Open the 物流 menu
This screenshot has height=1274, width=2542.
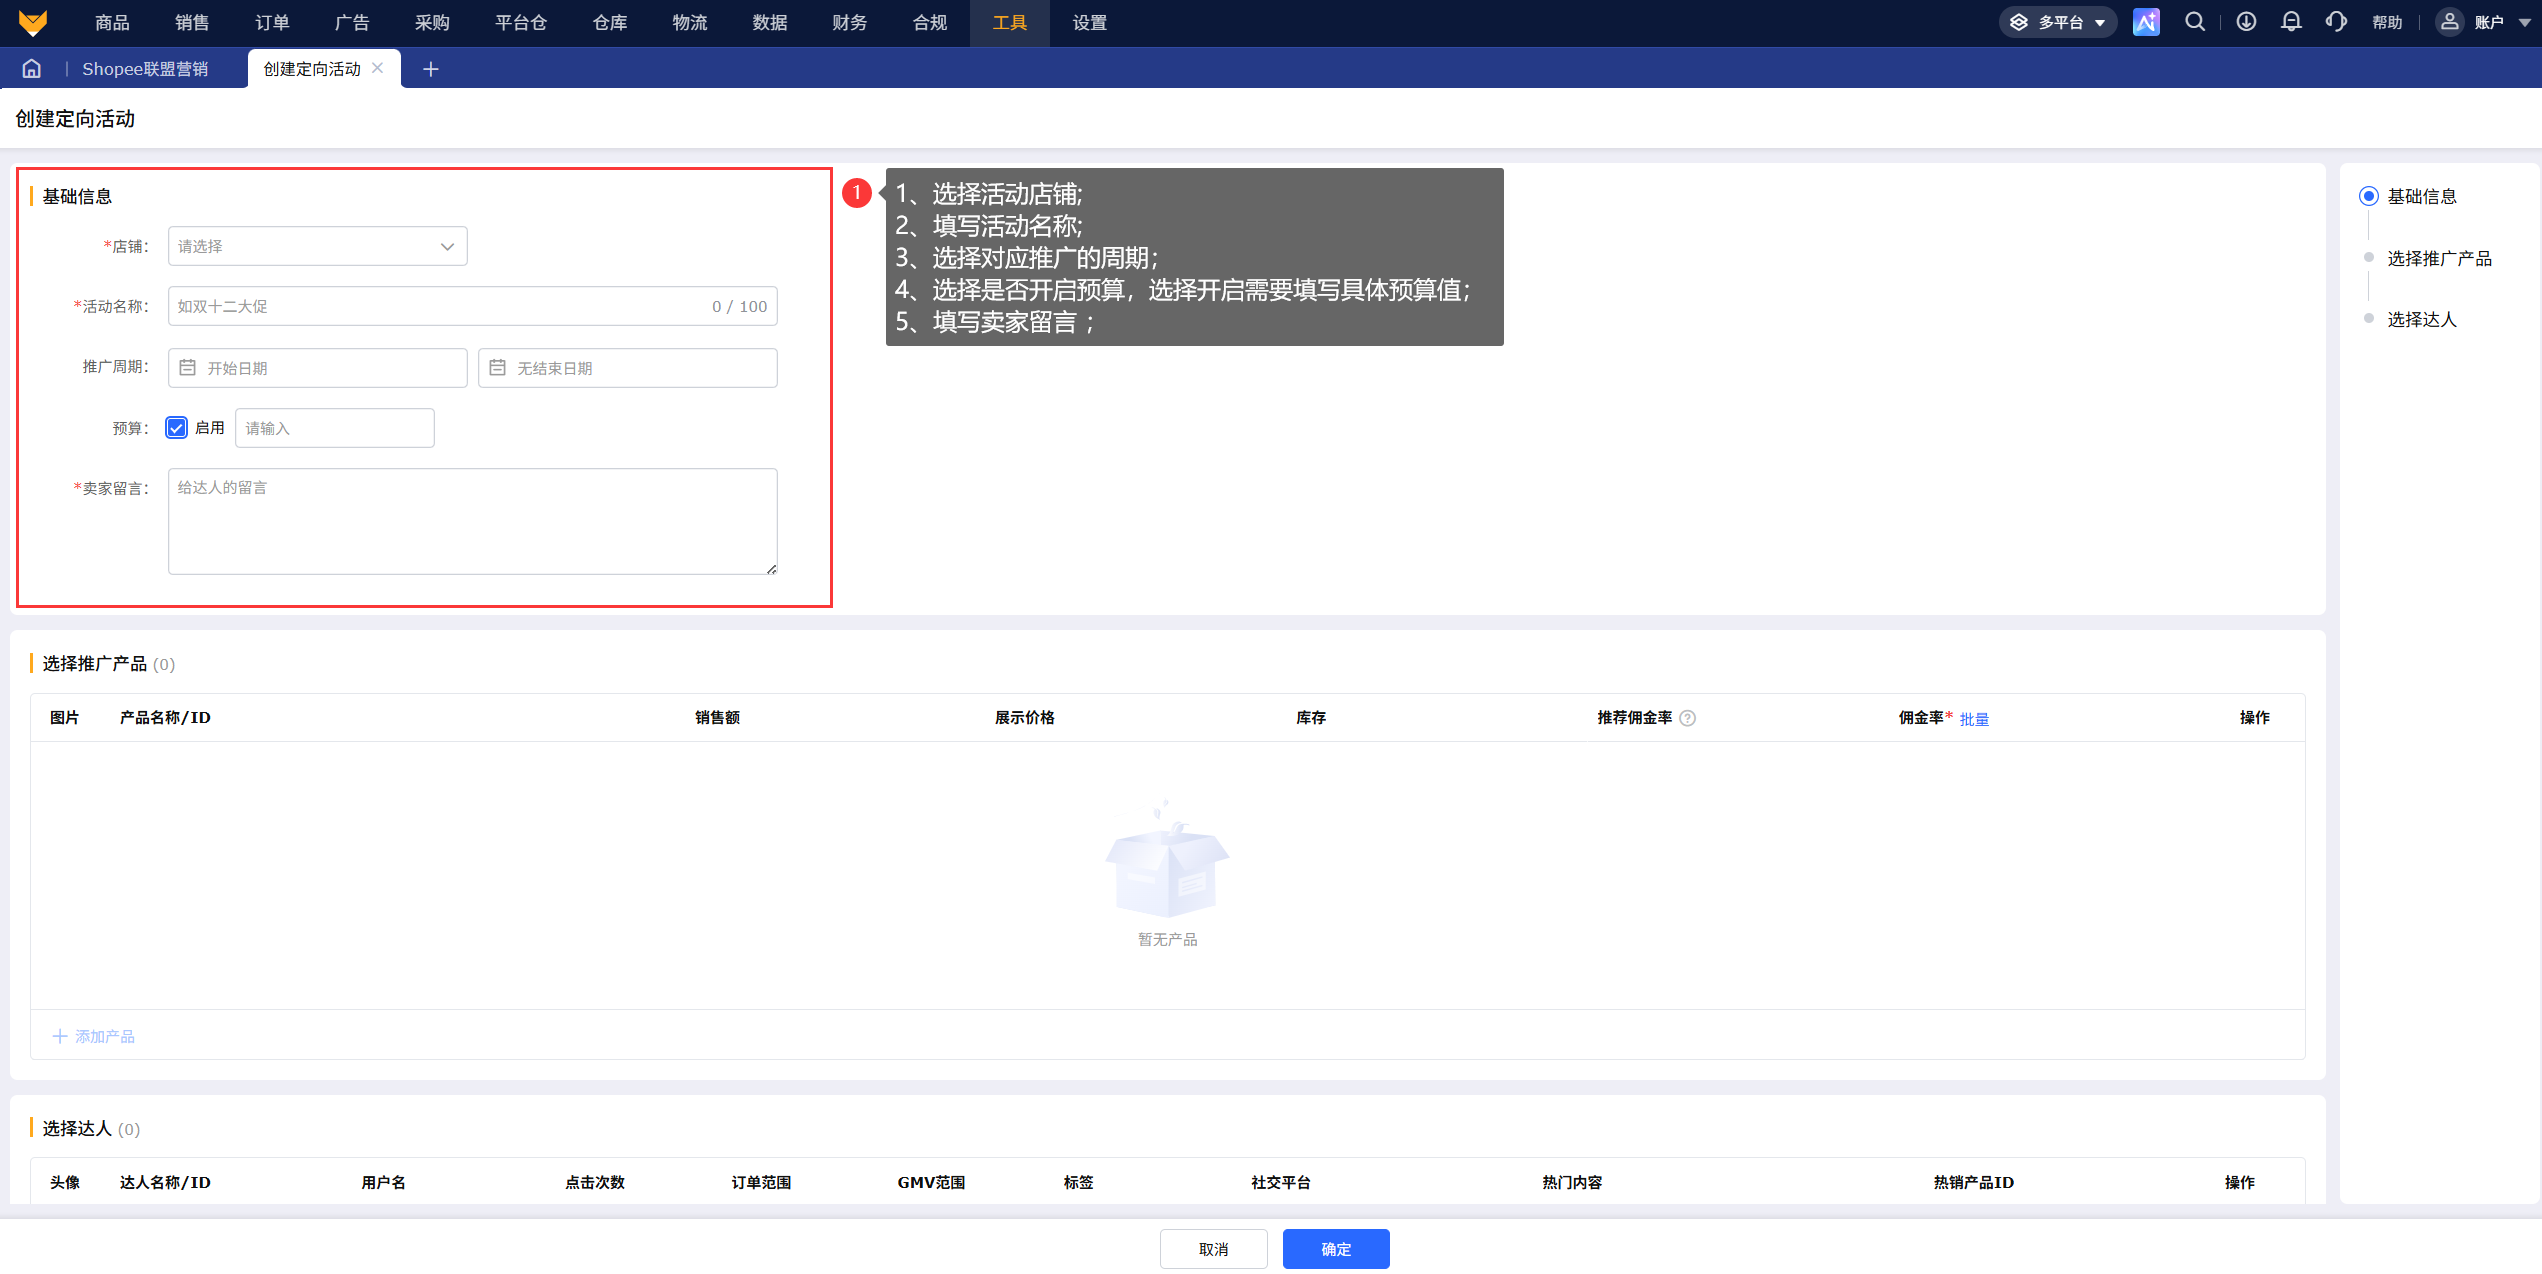coord(690,22)
